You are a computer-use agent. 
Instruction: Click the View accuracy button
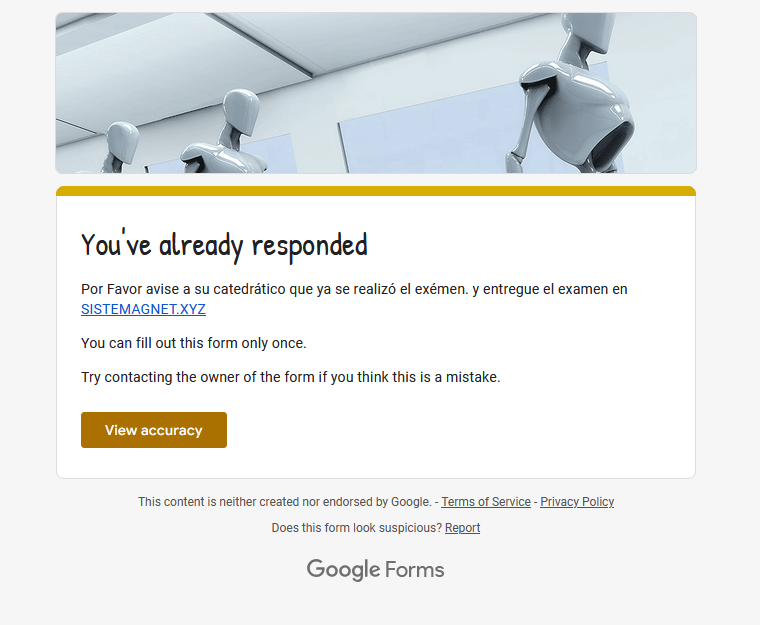[154, 430]
